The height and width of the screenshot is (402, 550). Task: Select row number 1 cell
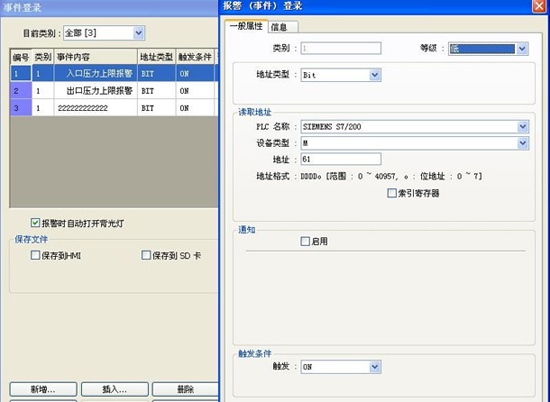(x=21, y=73)
